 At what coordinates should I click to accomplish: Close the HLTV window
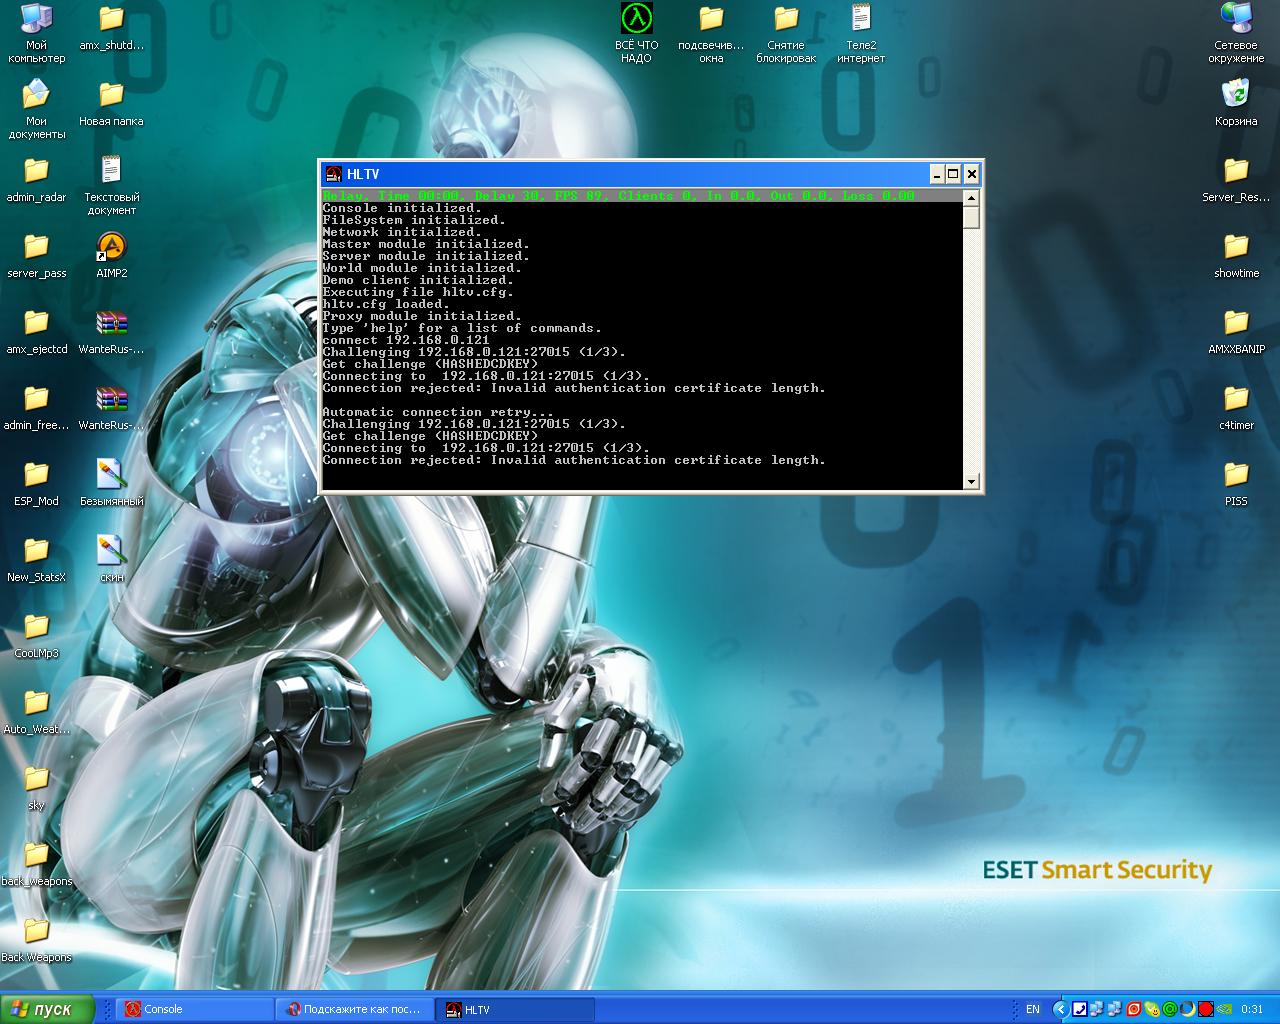(971, 174)
